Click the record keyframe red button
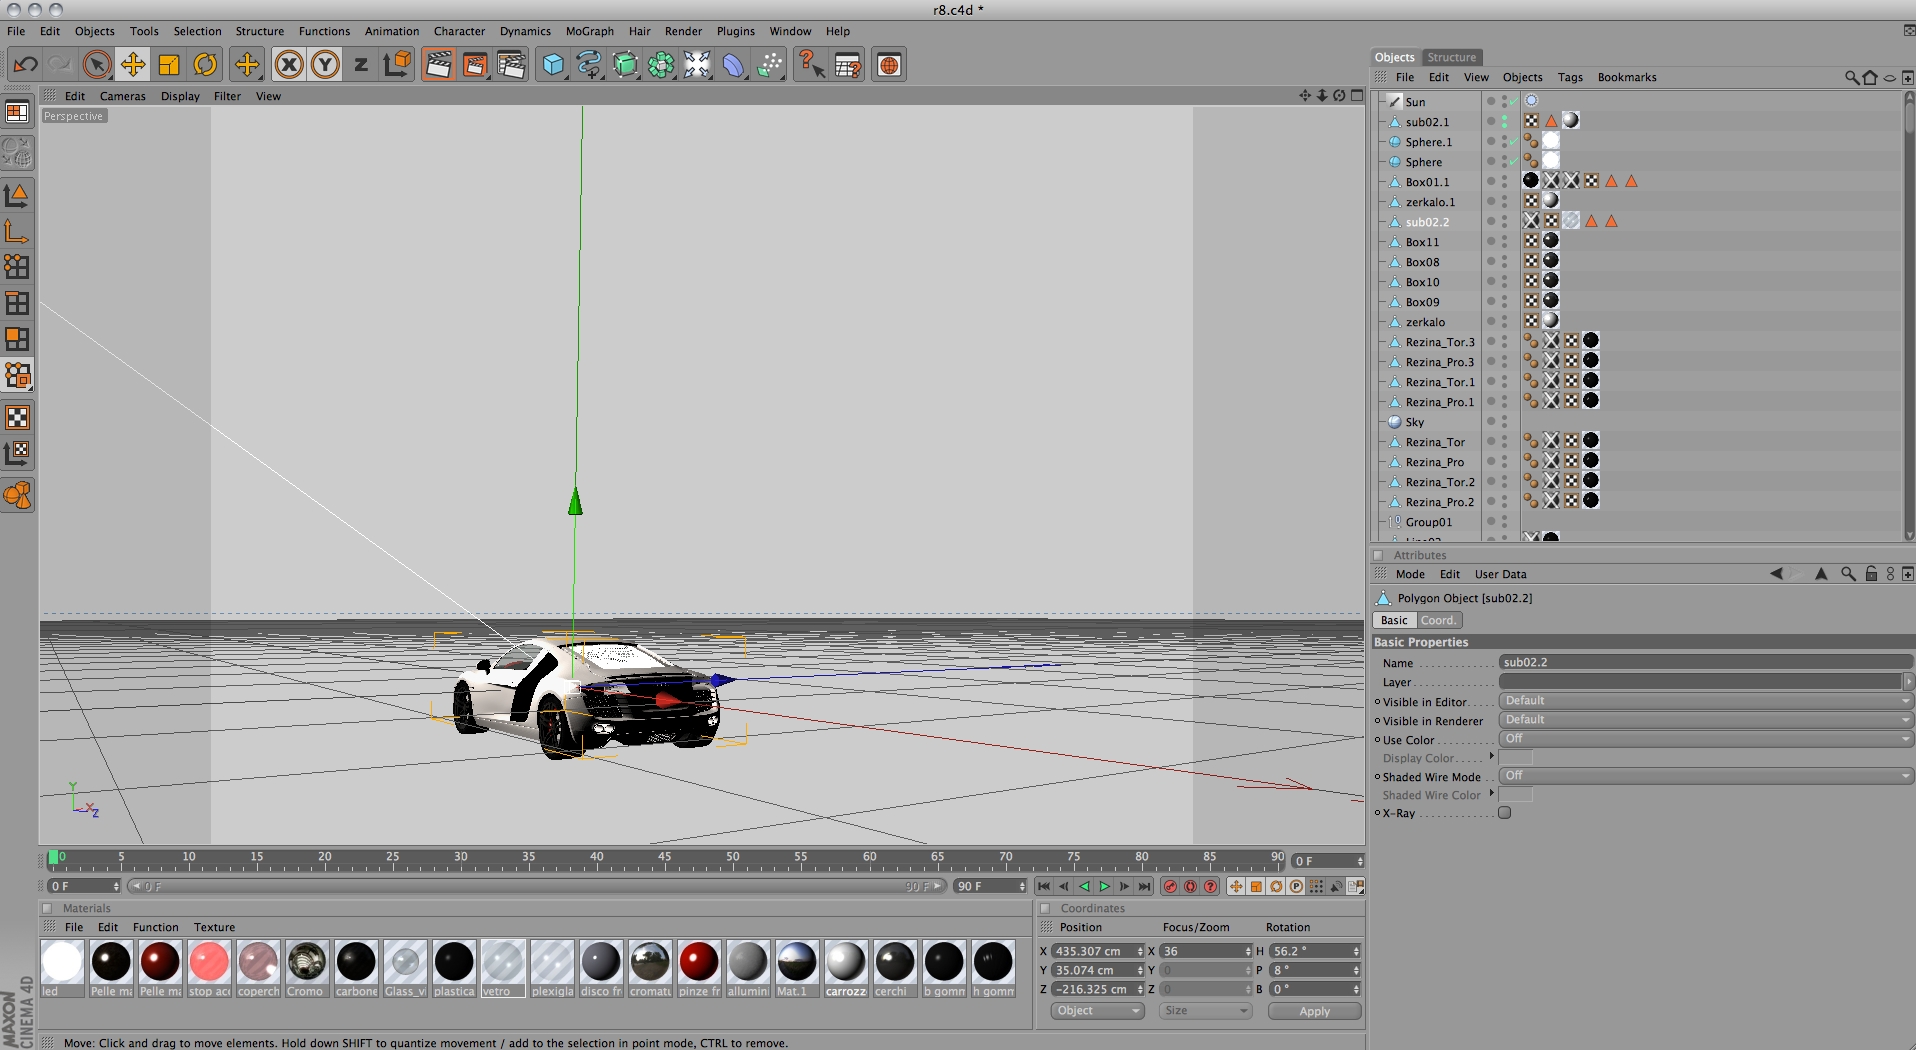Screen dimensions: 1916x1050 point(1170,887)
